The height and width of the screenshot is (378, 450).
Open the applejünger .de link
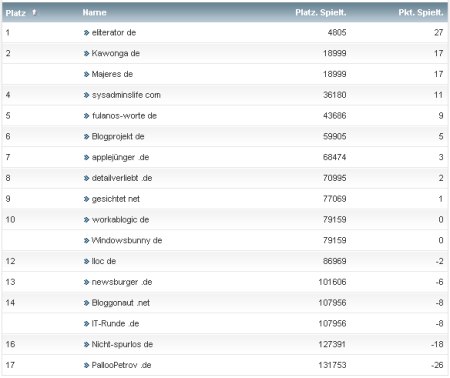(120, 157)
